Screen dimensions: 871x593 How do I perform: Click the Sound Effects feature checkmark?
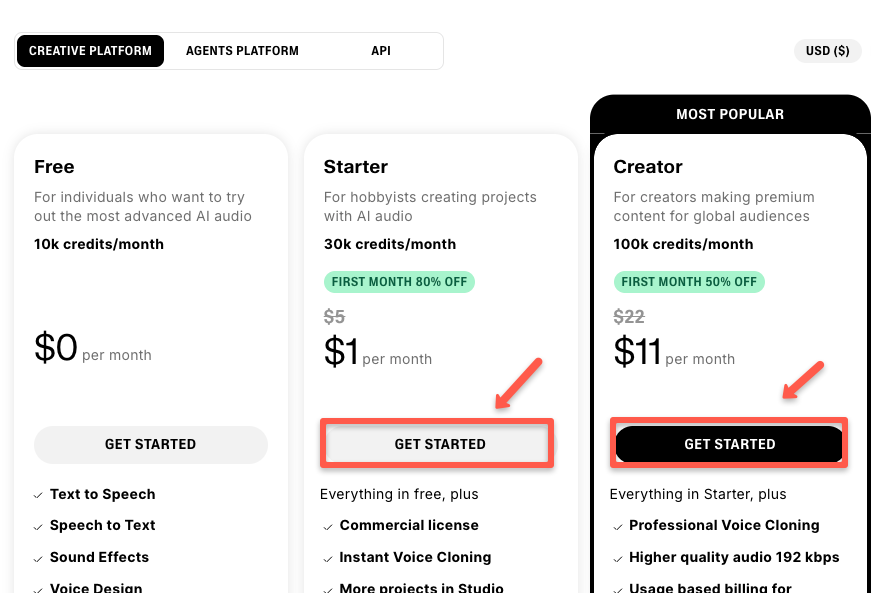point(37,557)
